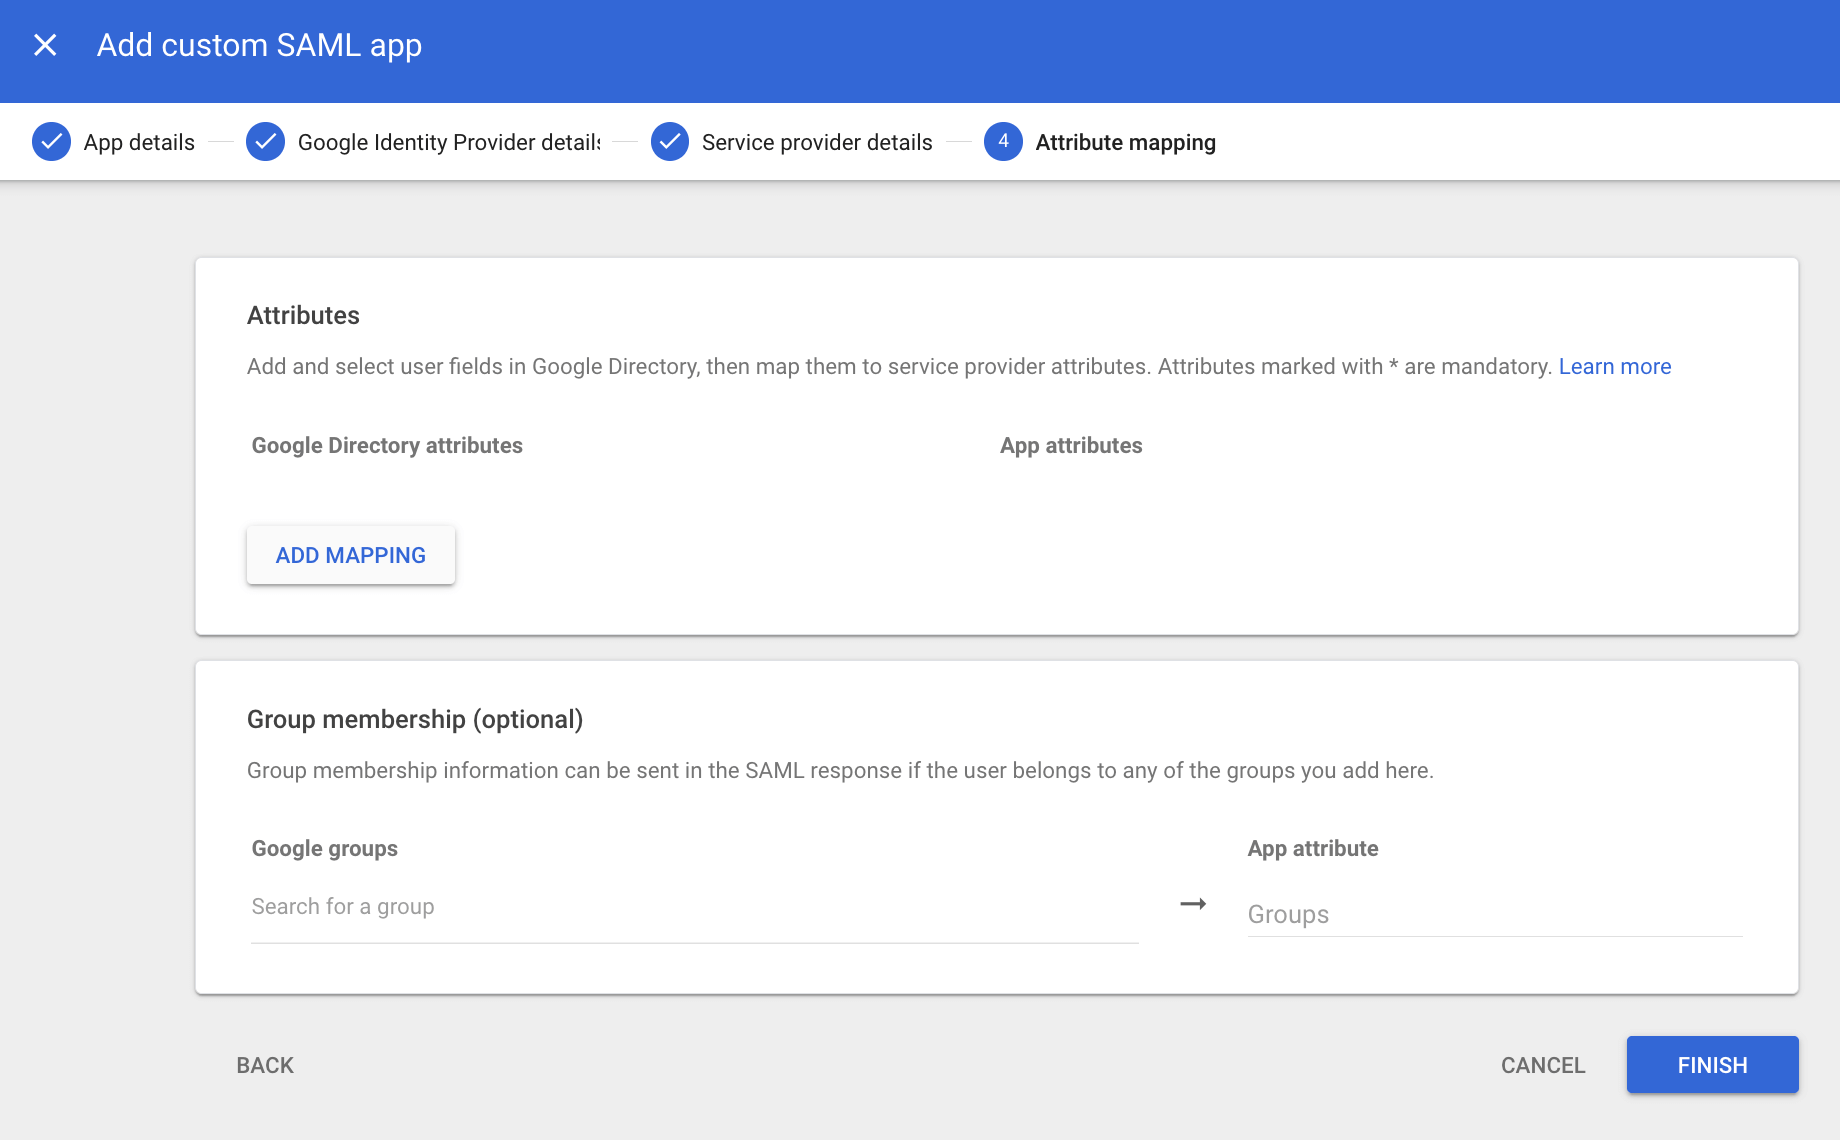
Task: Click the Groups app attribute field
Action: pos(1494,914)
